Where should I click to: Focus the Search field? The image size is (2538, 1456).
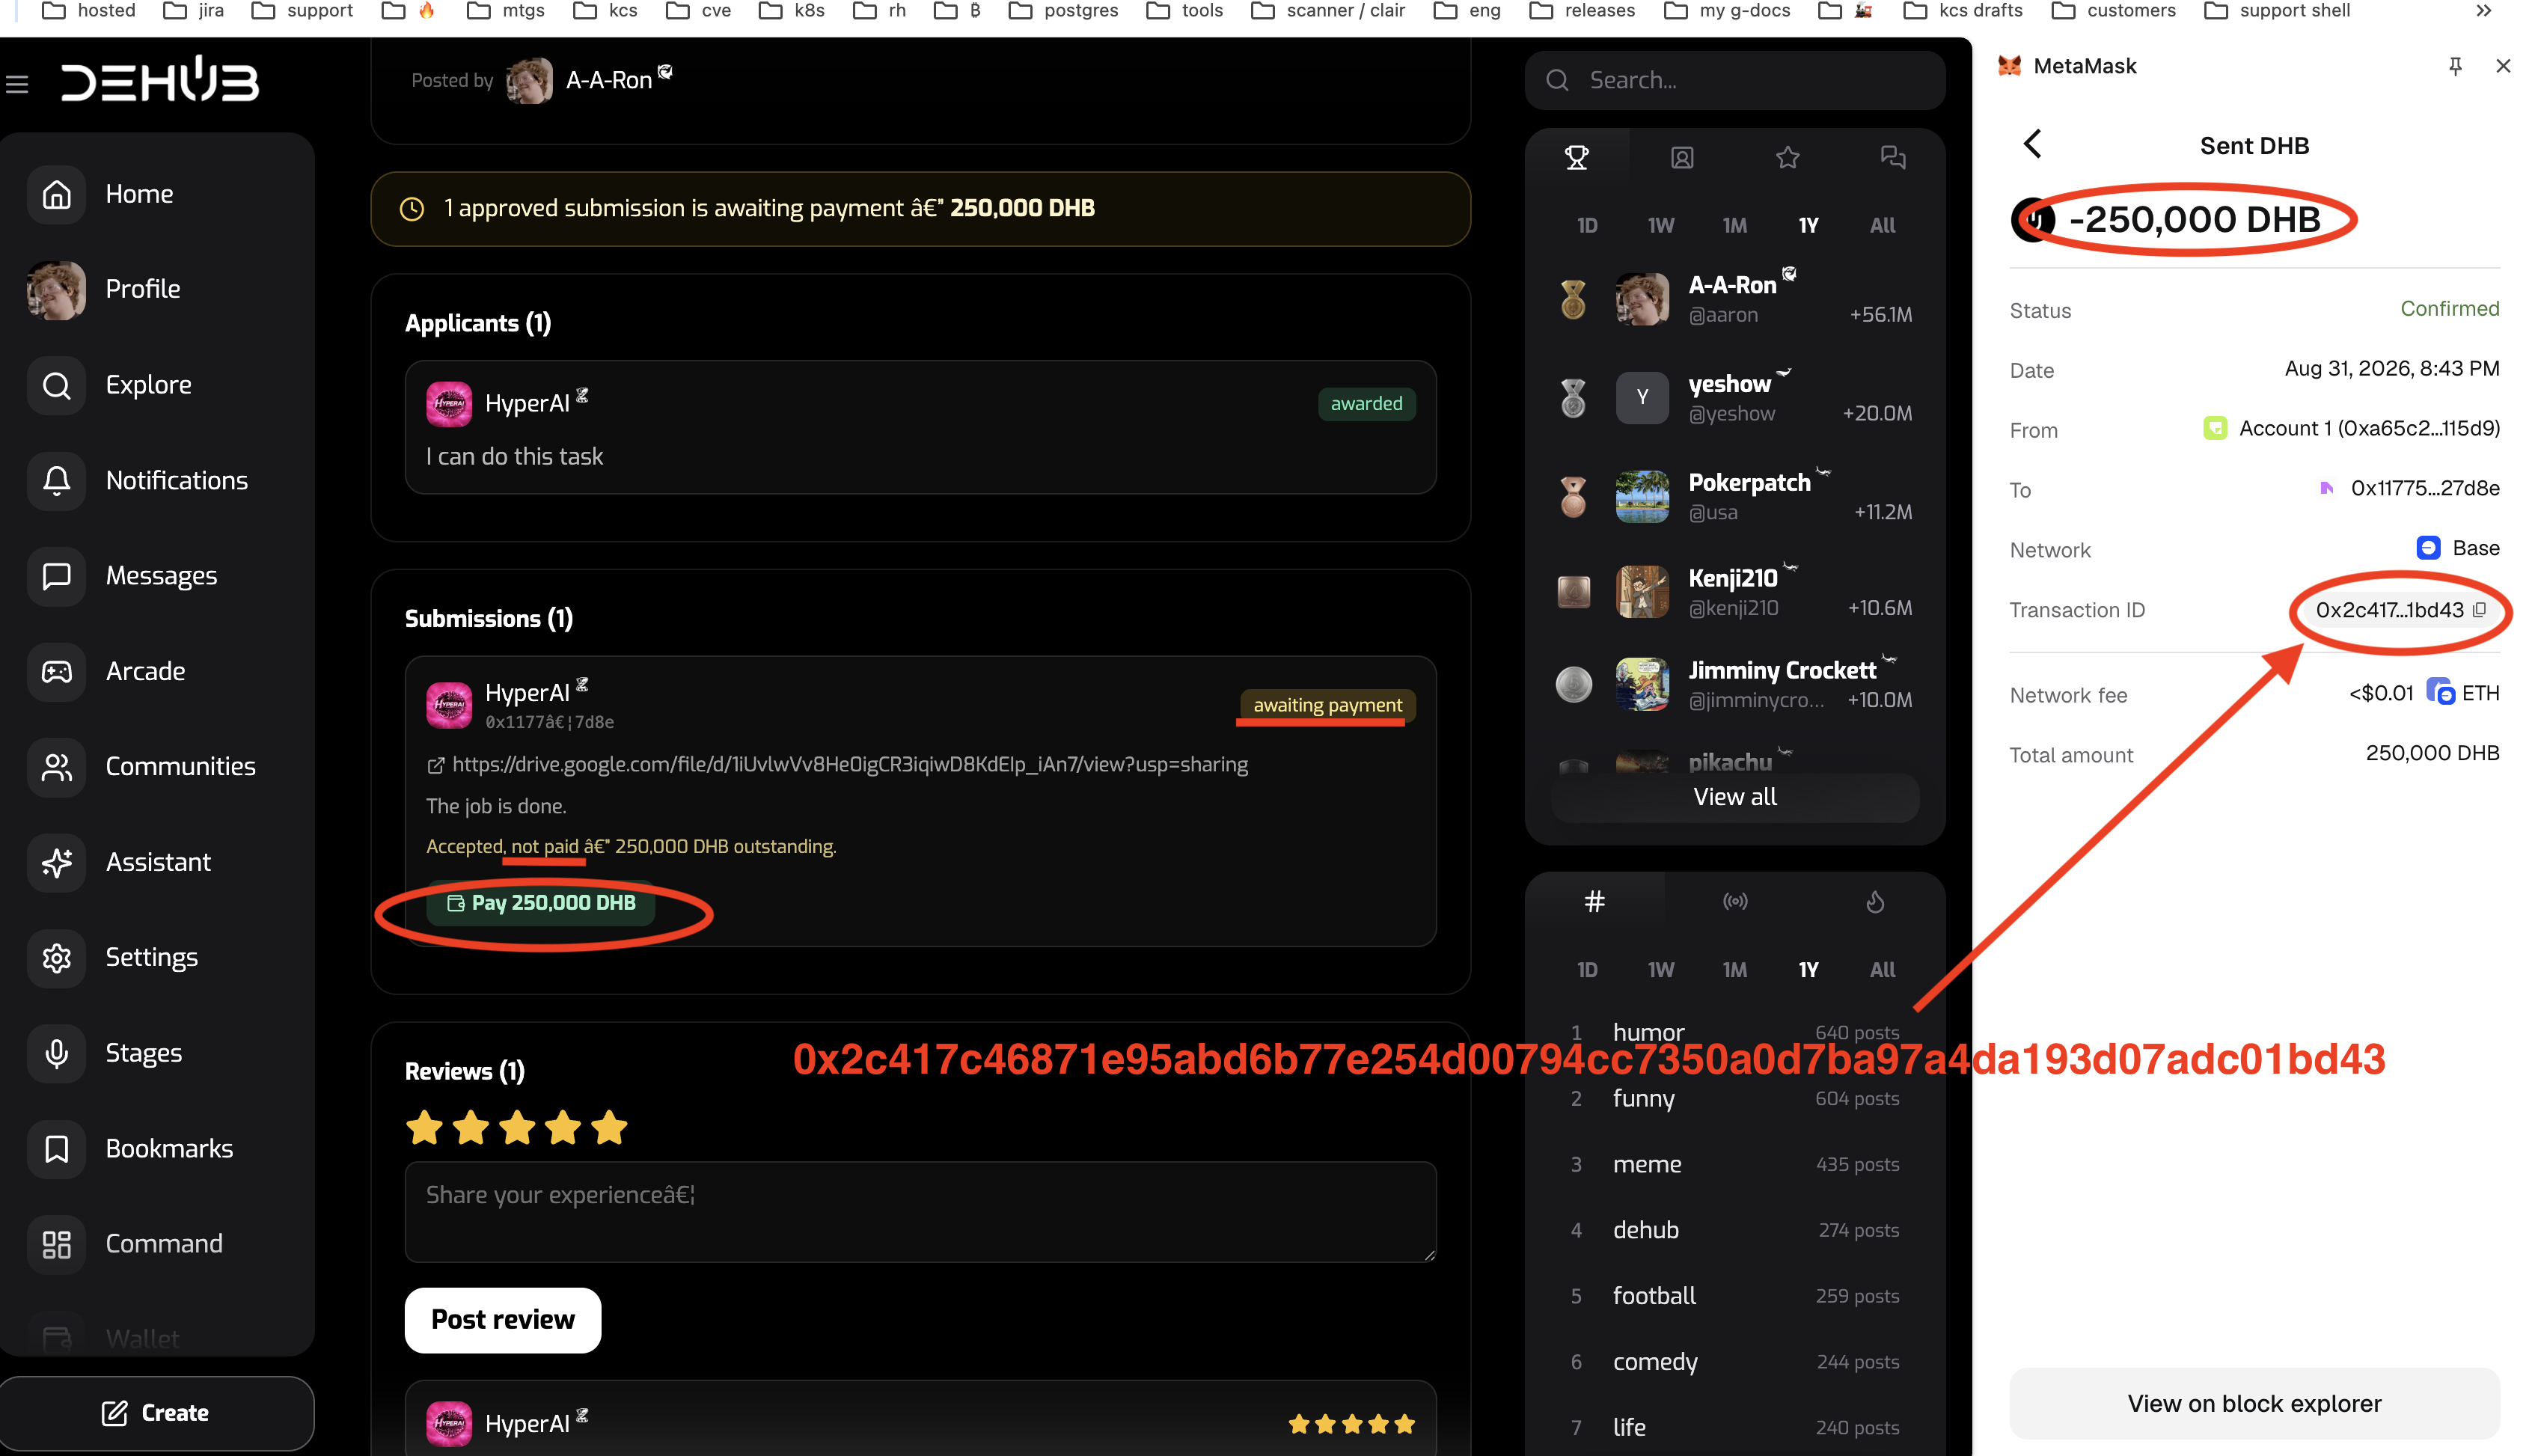1735,80
